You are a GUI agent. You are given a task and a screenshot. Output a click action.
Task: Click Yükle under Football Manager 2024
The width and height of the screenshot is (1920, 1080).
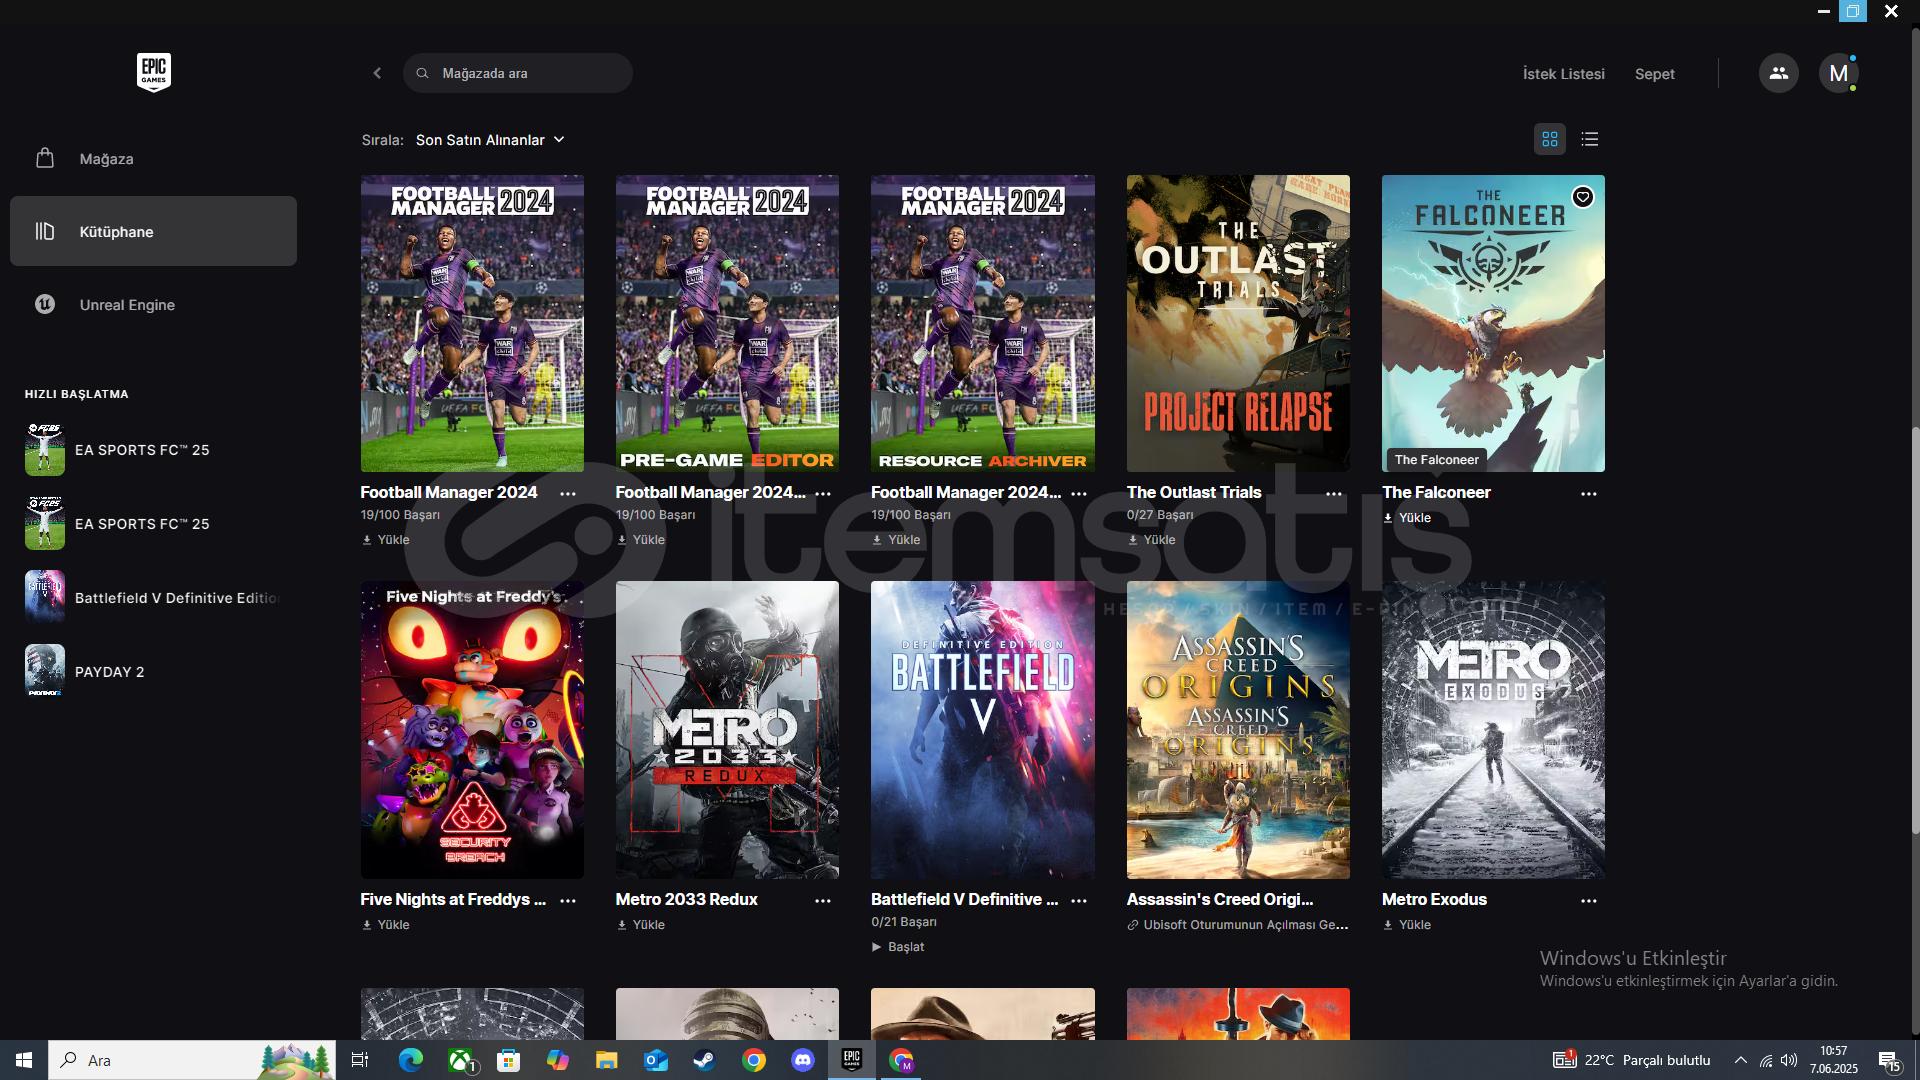tap(386, 540)
